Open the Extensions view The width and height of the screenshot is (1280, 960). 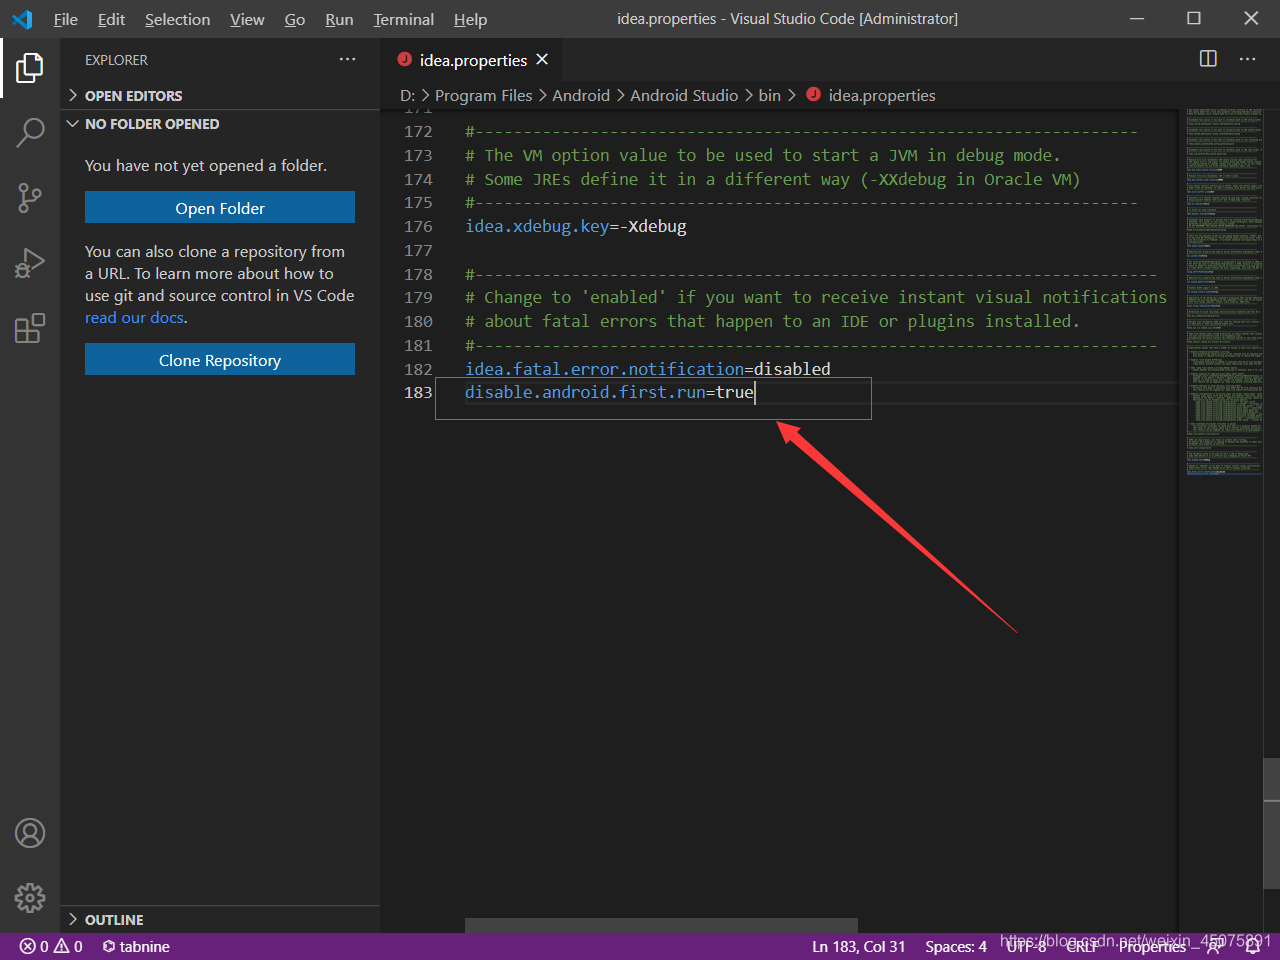(30, 328)
